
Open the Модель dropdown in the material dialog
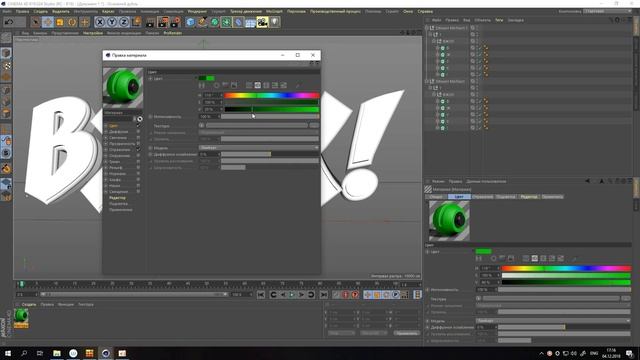point(259,148)
